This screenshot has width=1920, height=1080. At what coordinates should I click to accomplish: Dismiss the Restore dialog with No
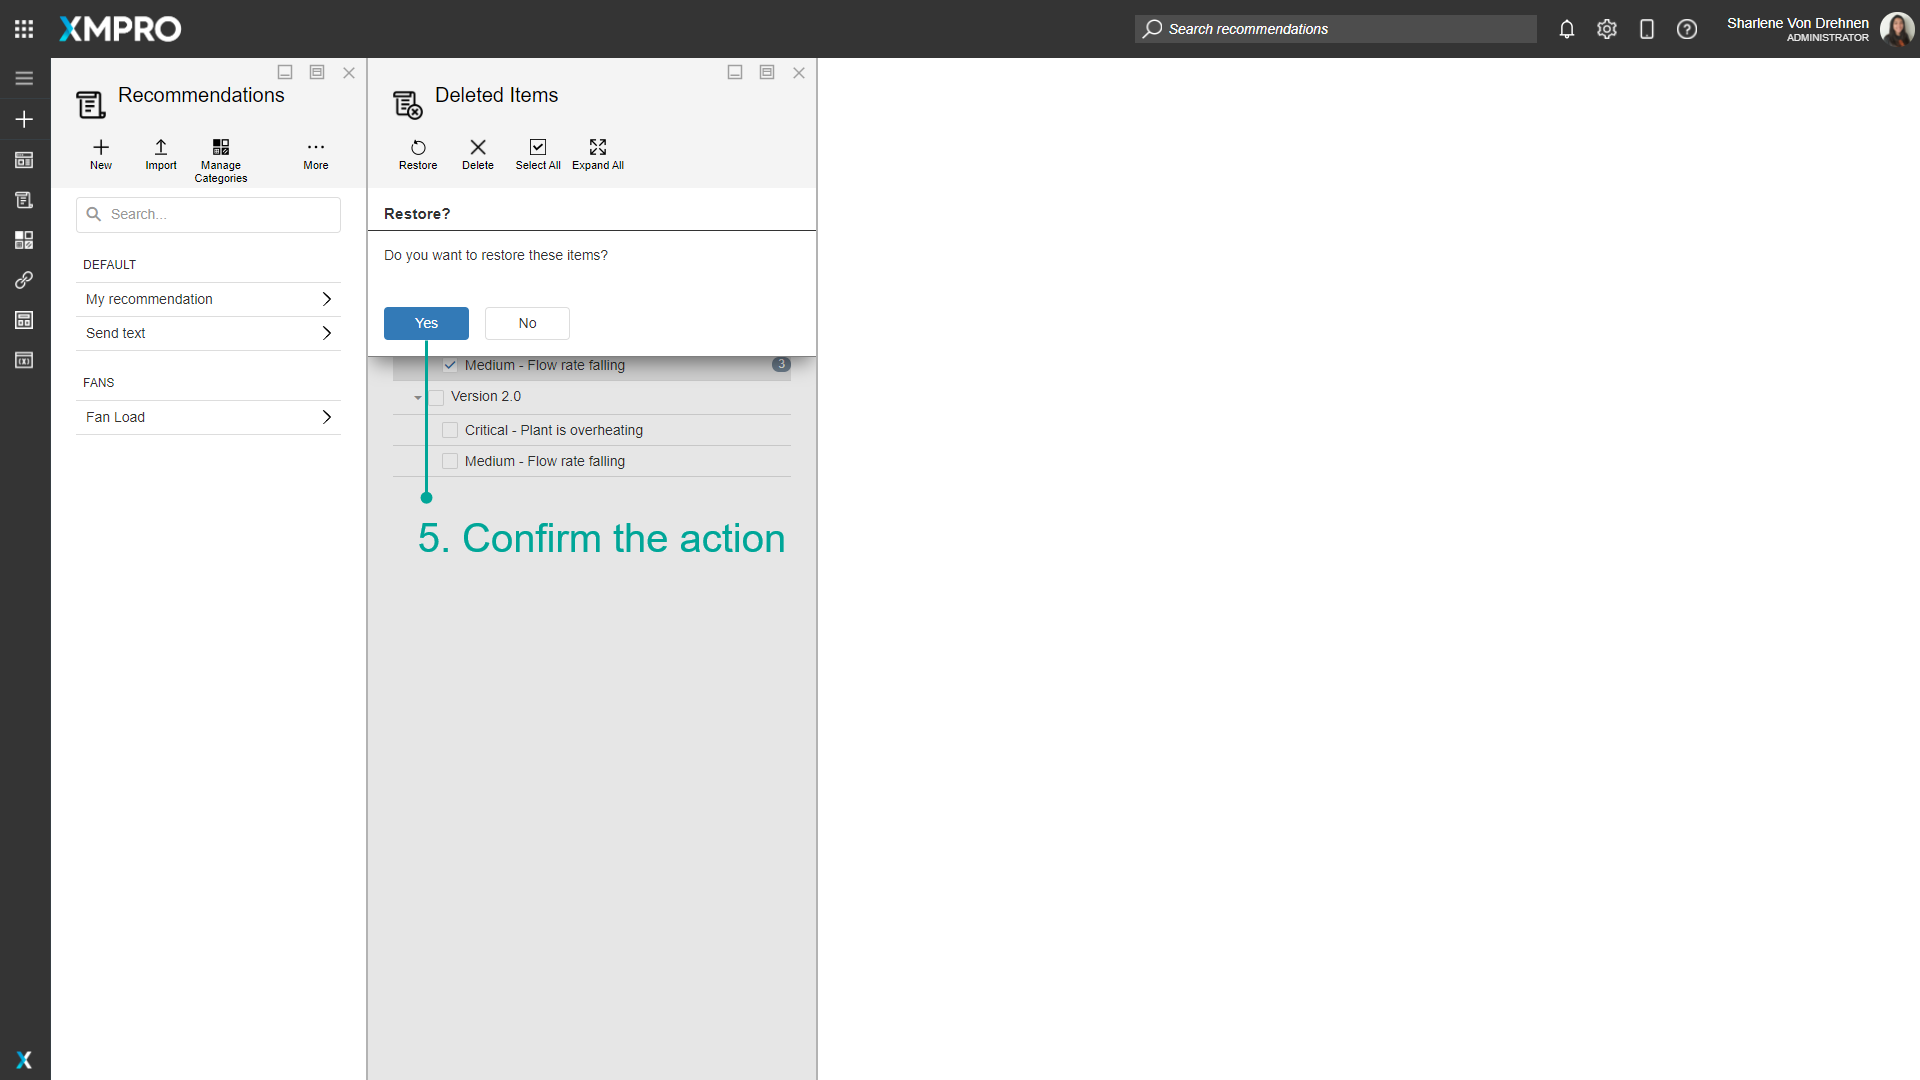pos(527,323)
